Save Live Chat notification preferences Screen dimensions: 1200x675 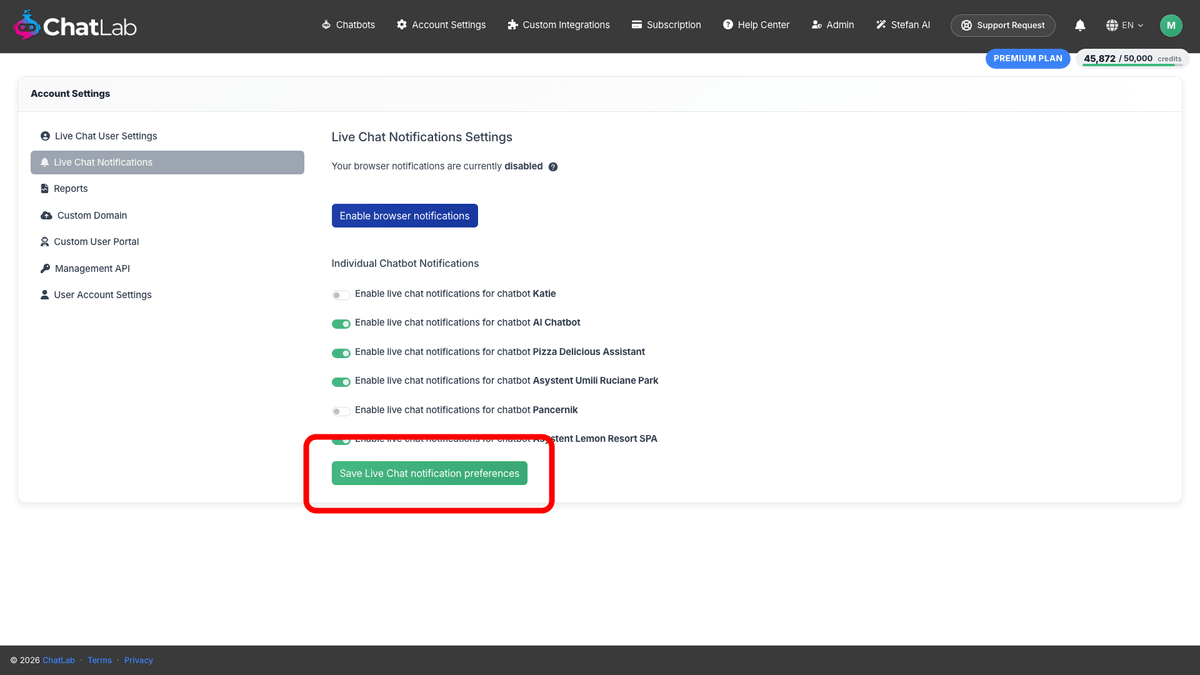pyautogui.click(x=430, y=473)
